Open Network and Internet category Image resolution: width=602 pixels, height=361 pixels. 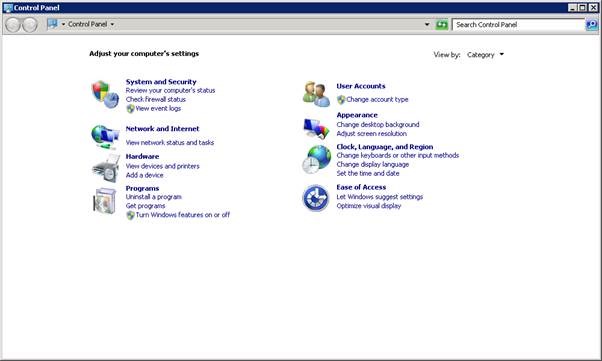[x=162, y=129]
